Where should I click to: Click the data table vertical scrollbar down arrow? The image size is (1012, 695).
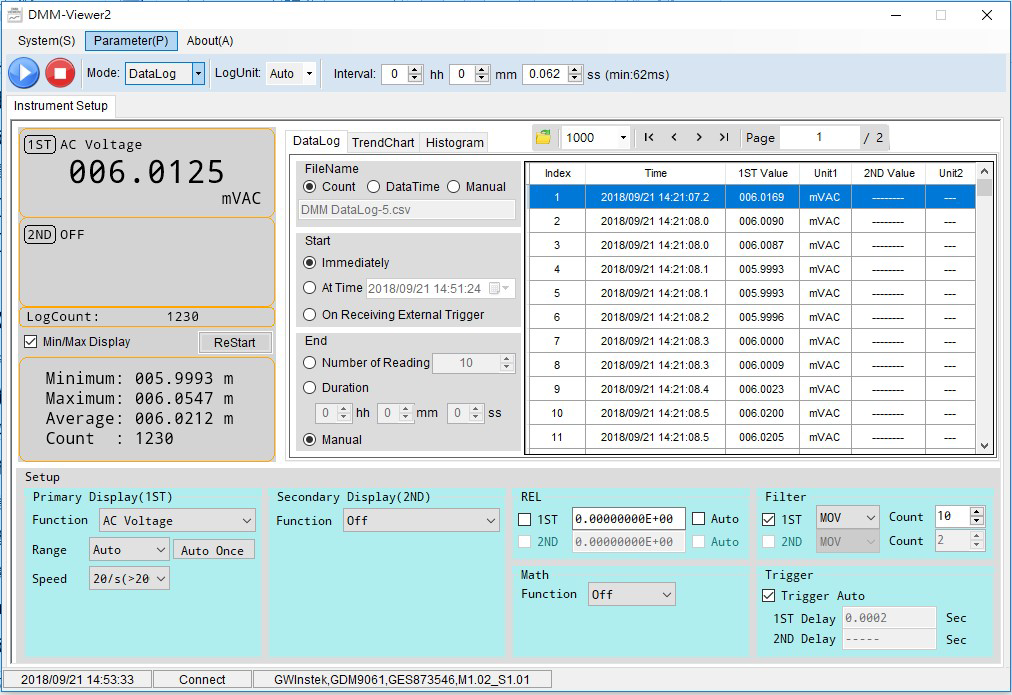pyautogui.click(x=984, y=446)
